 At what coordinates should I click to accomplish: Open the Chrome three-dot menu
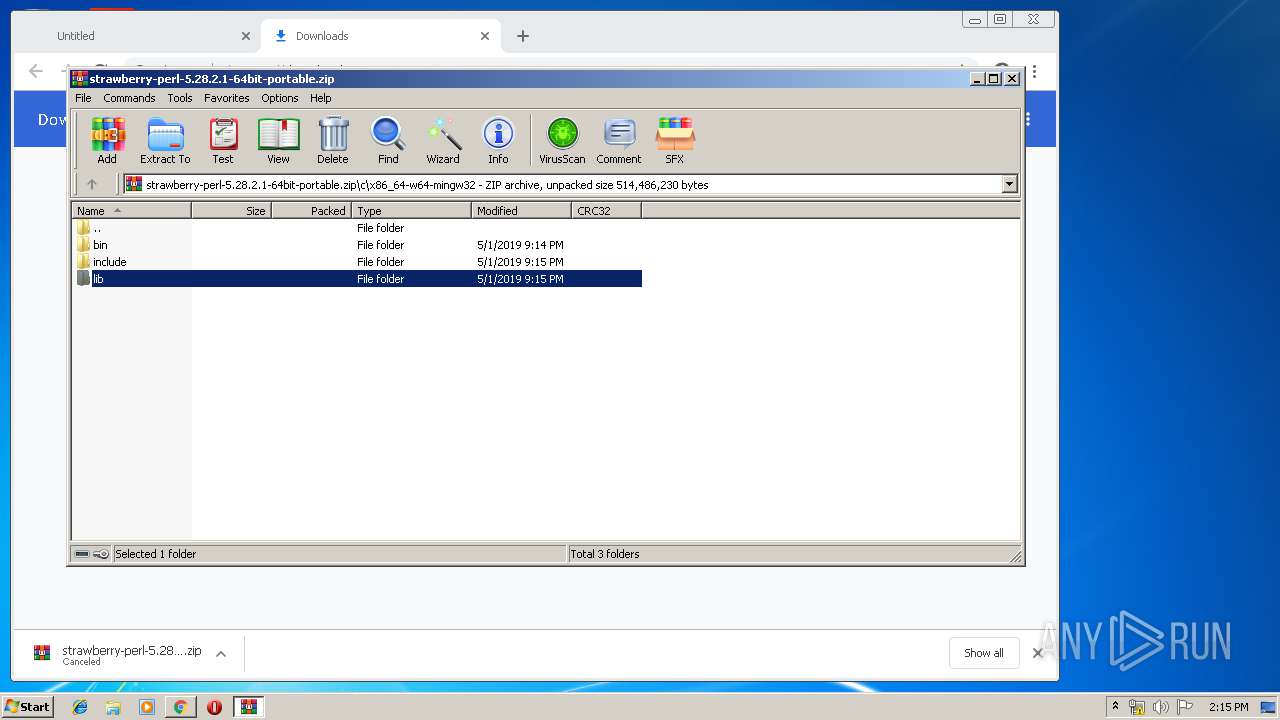[1034, 72]
